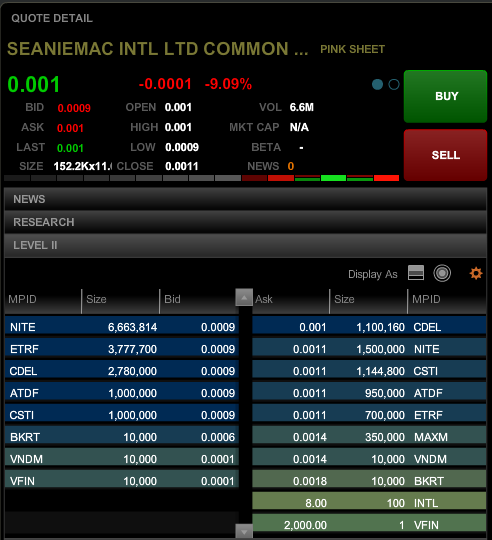Switch Level II display to table view icon

(x=416, y=273)
